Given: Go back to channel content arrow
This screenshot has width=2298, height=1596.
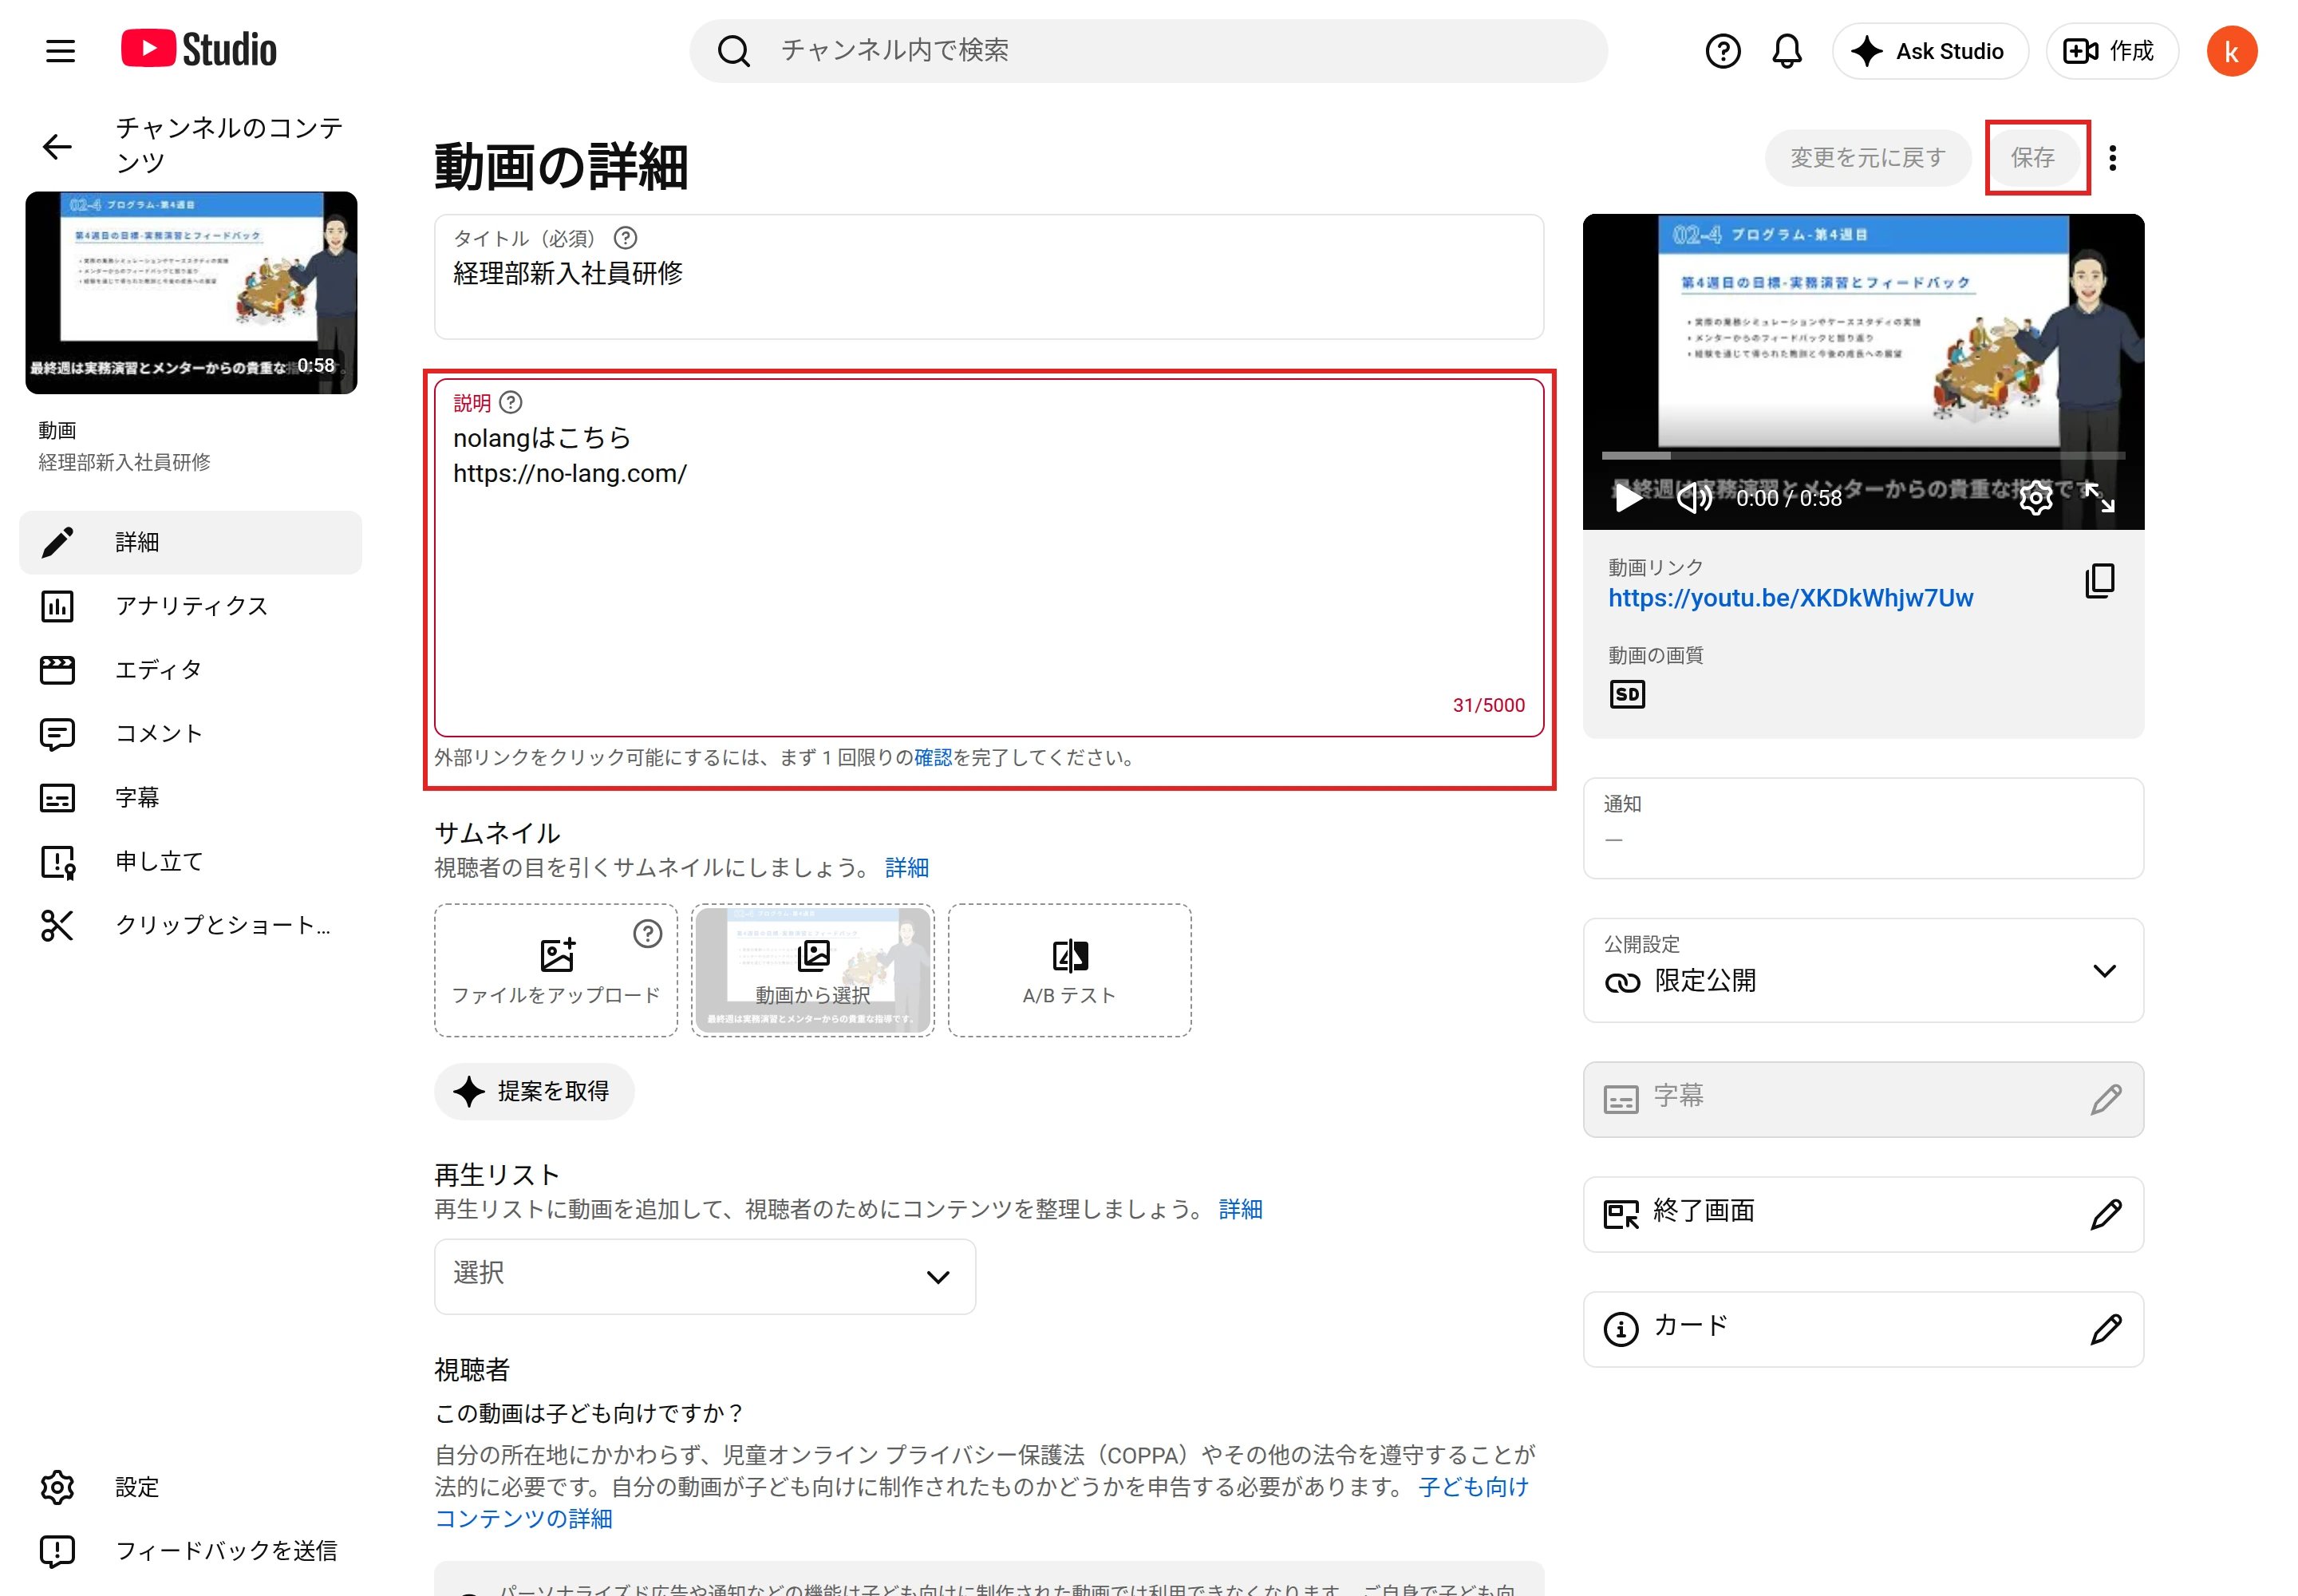Looking at the screenshot, I should (57, 146).
